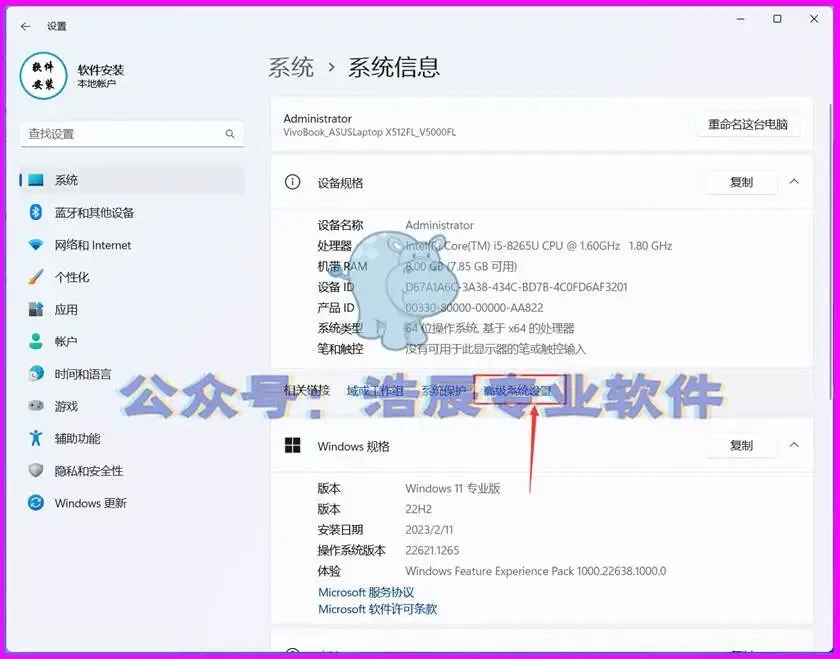The height and width of the screenshot is (659, 840).
Task: Click the 游戏 controller icon
Action: pos(36,406)
